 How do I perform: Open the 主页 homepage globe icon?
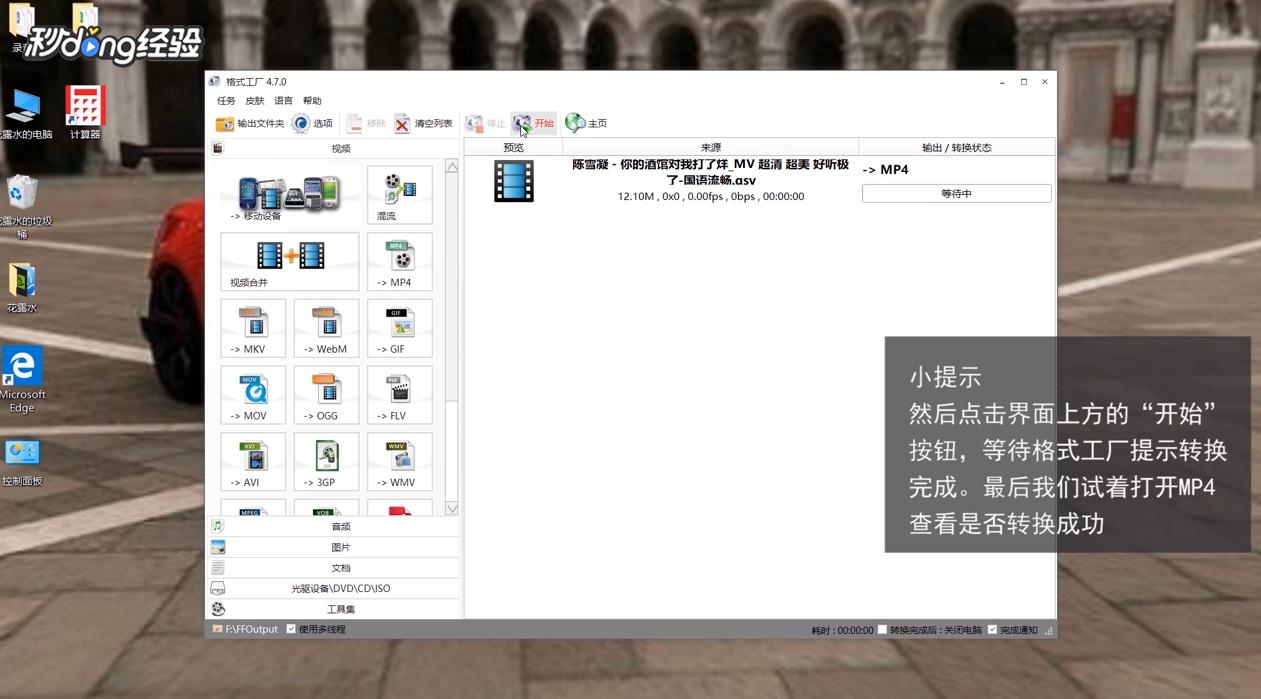[x=586, y=123]
